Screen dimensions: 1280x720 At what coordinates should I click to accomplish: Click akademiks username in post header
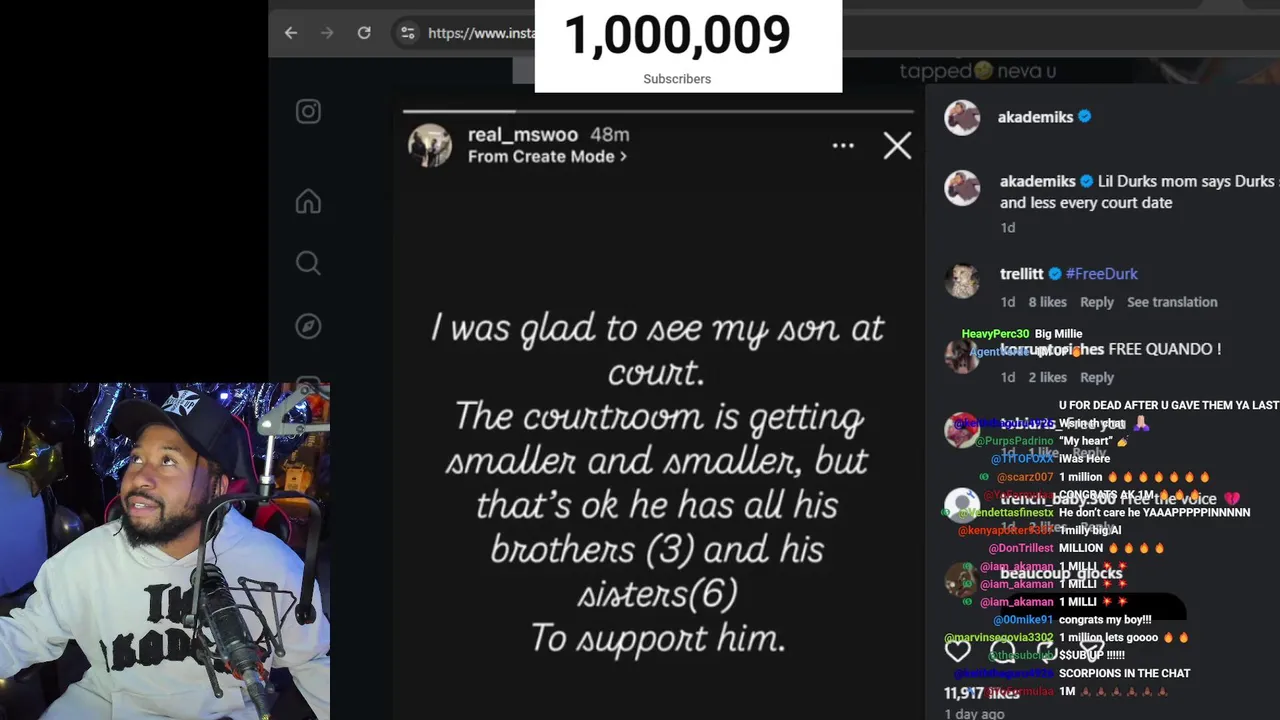(1035, 117)
